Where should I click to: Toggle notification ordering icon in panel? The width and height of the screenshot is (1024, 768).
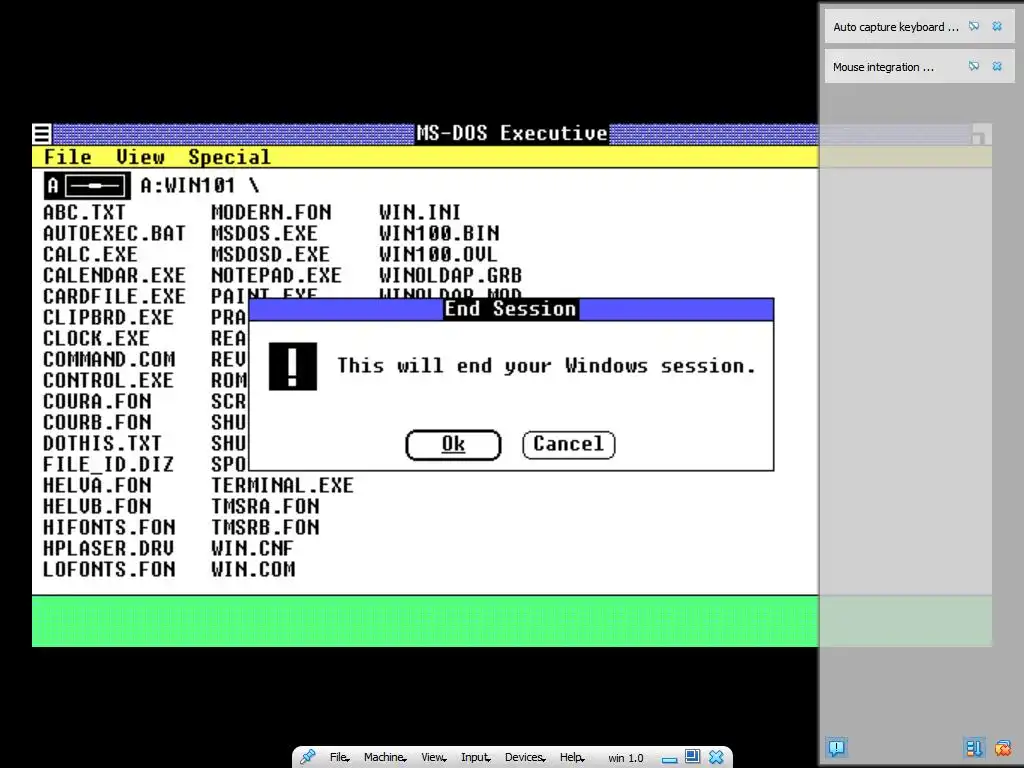click(974, 748)
